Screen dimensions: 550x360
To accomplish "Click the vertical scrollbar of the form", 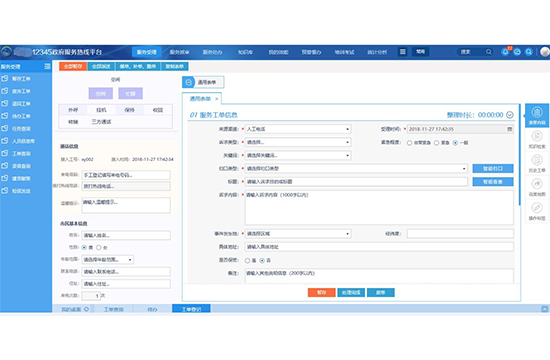I will [519, 154].
